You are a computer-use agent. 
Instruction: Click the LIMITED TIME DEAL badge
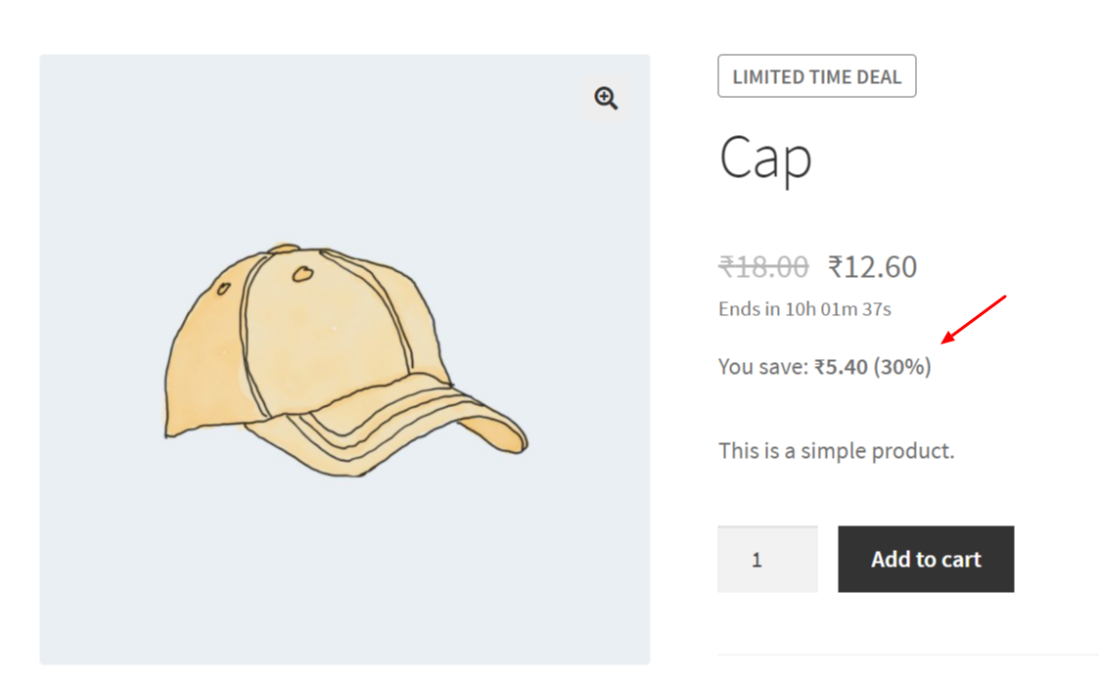(816, 75)
